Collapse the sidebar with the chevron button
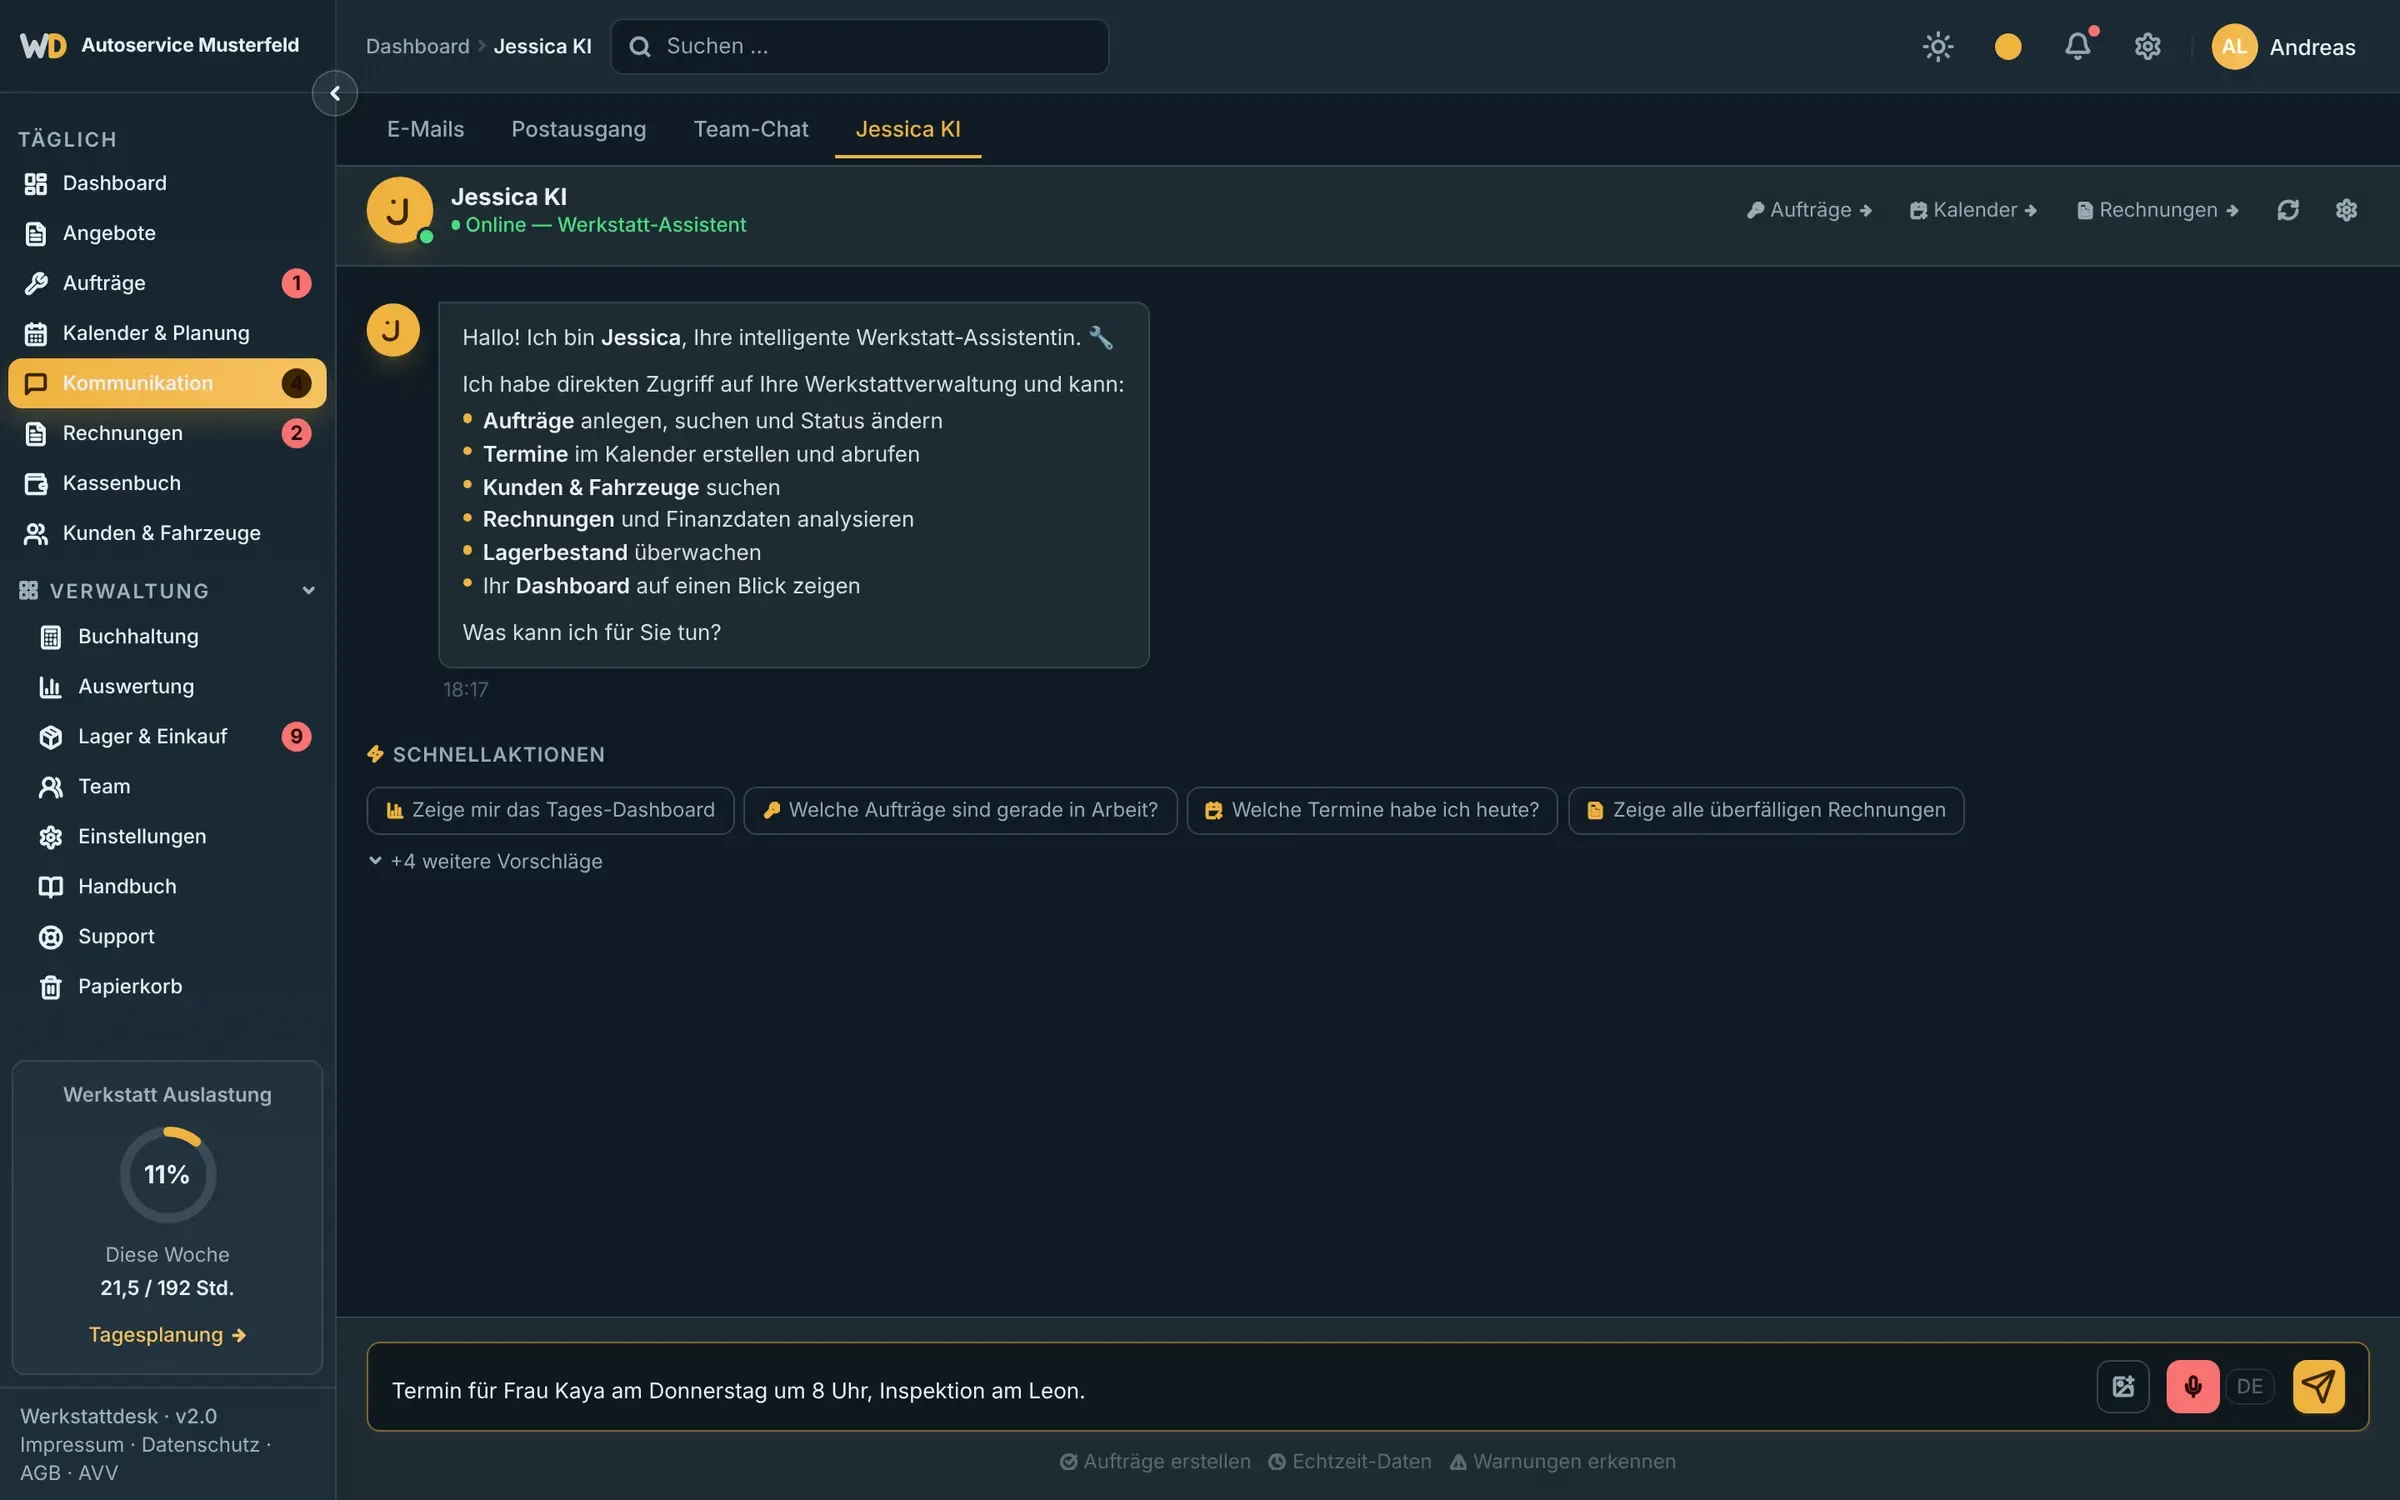The image size is (2400, 1500). pos(335,93)
